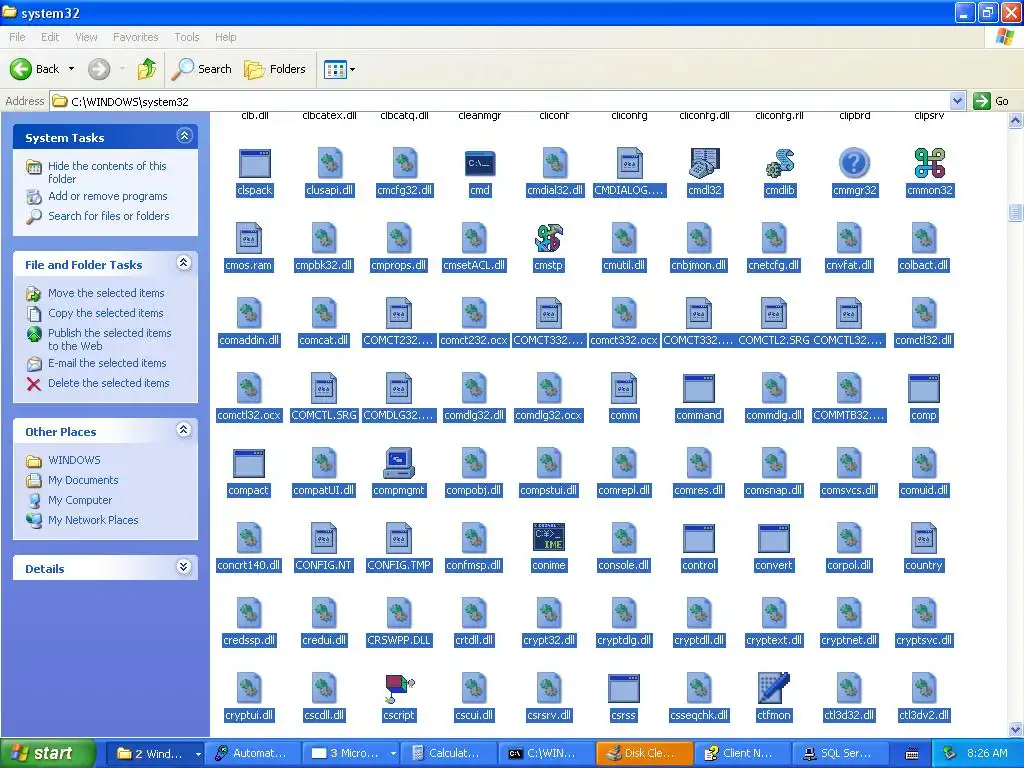Click E-mail the selected items link

[107, 363]
